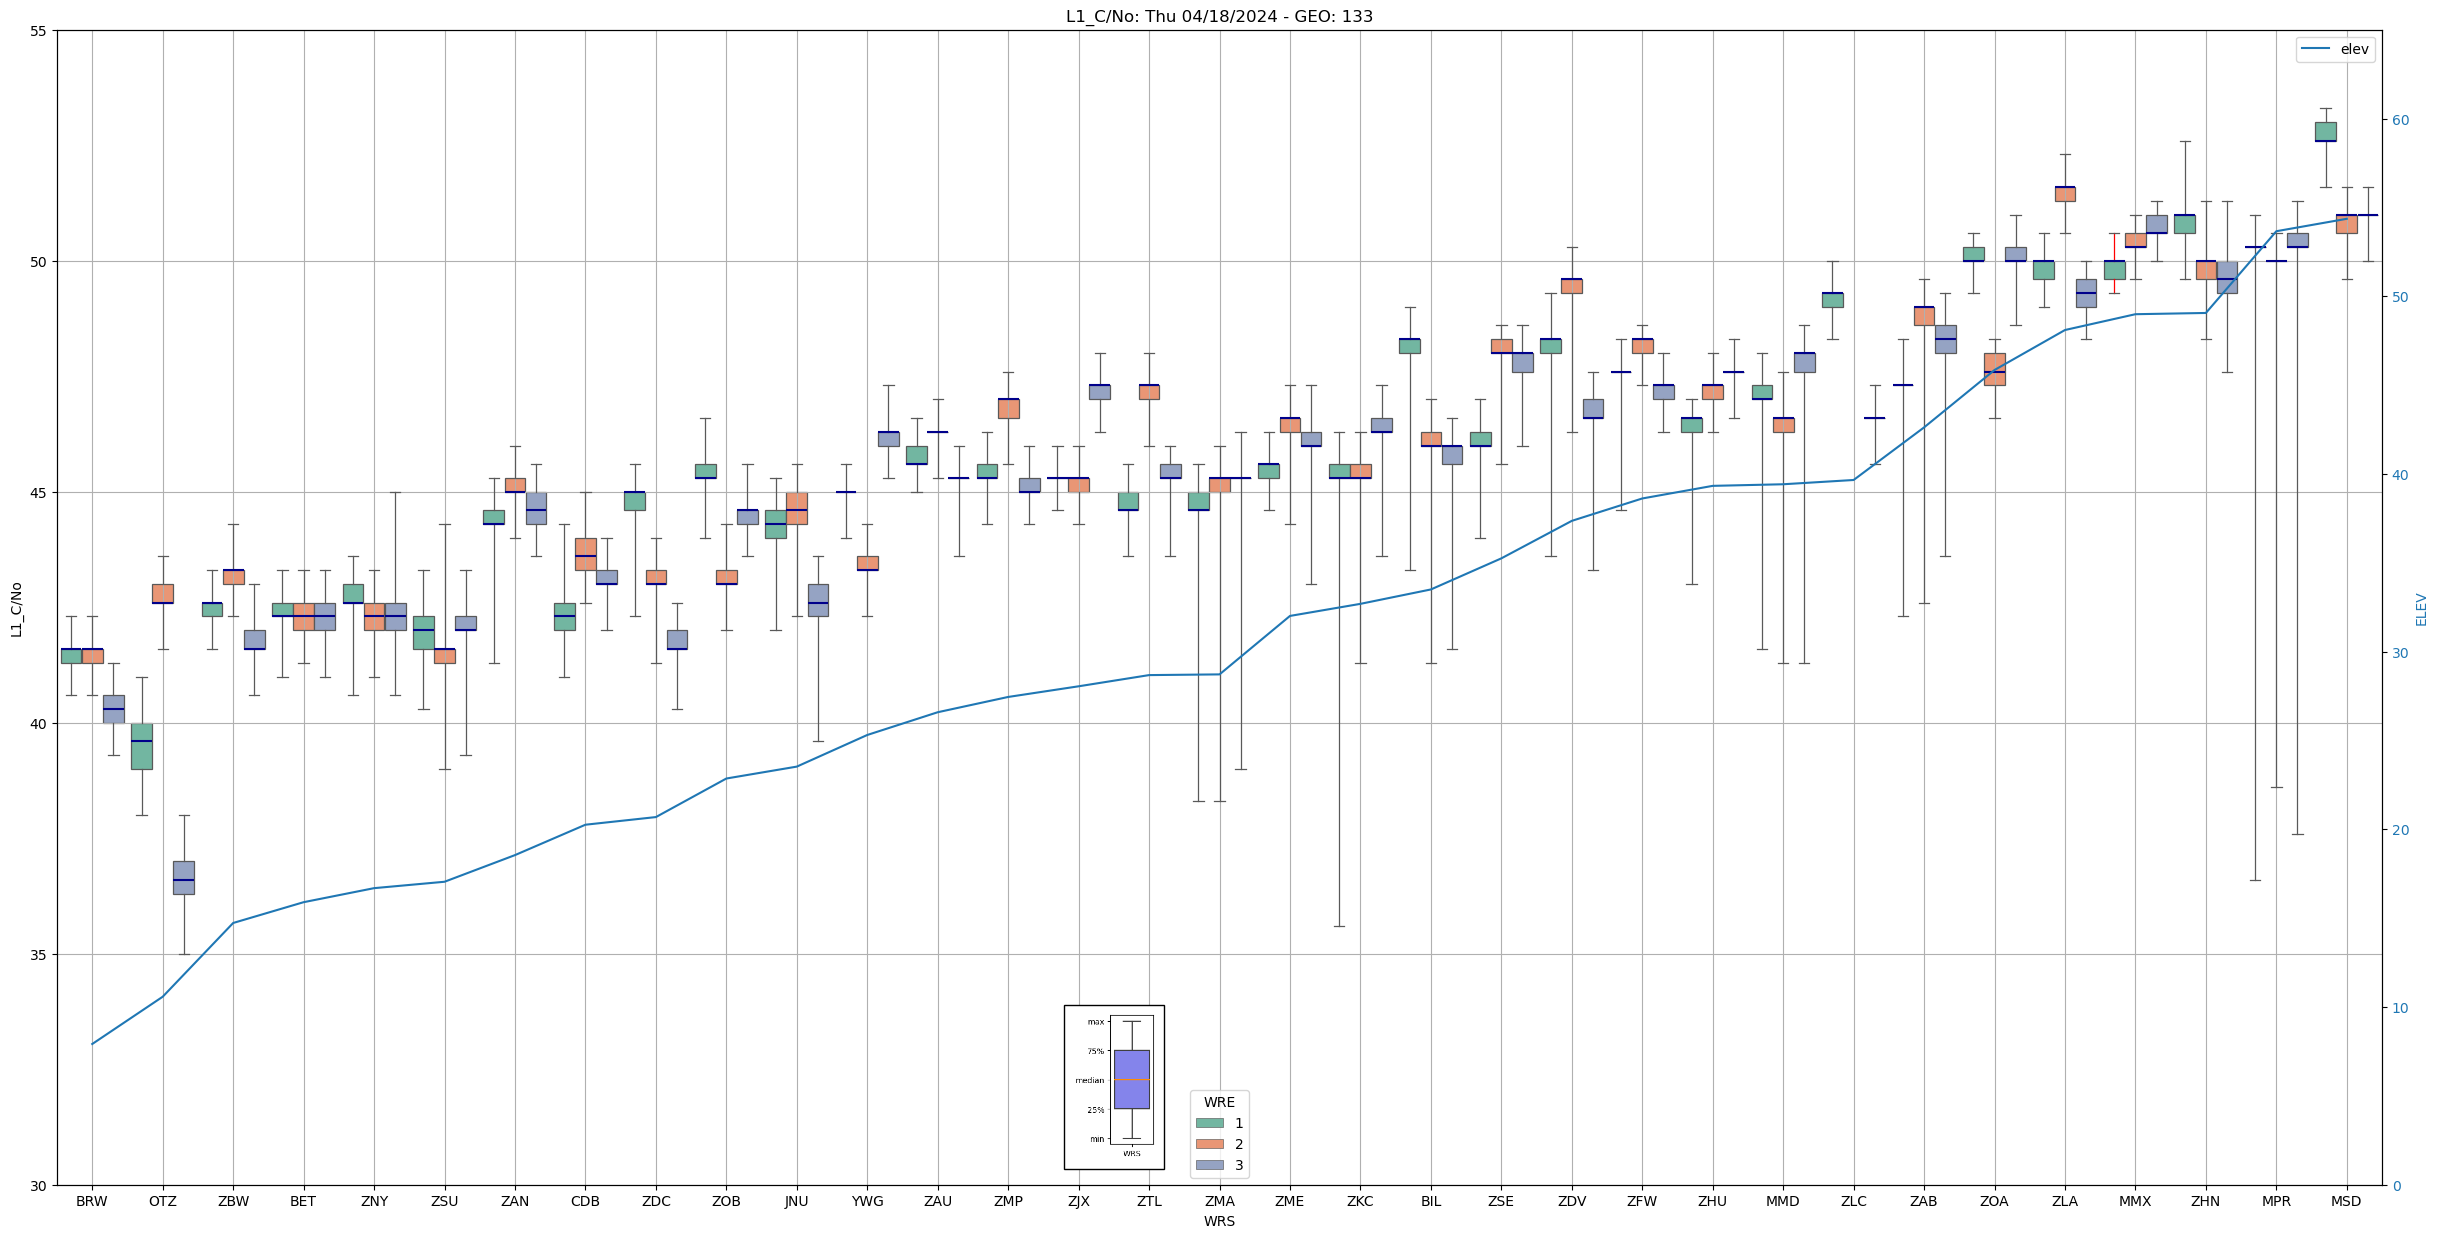Click the 'WRS' x-axis title
The width and height of the screenshot is (2439, 1238).
tap(1219, 1221)
